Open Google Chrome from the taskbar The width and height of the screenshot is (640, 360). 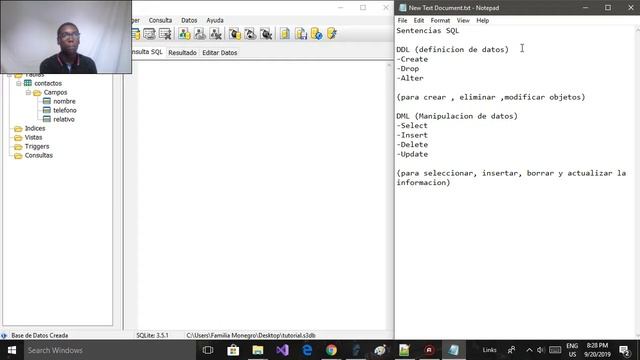331,350
